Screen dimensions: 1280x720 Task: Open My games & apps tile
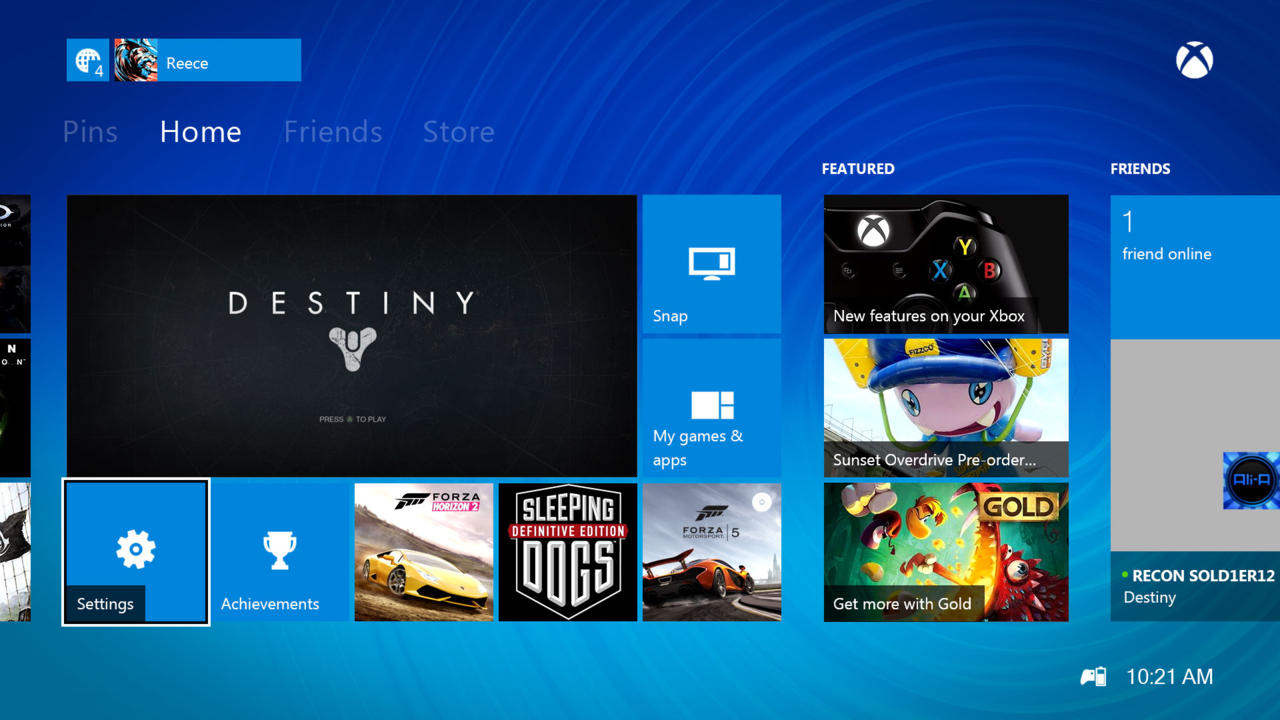[x=711, y=407]
